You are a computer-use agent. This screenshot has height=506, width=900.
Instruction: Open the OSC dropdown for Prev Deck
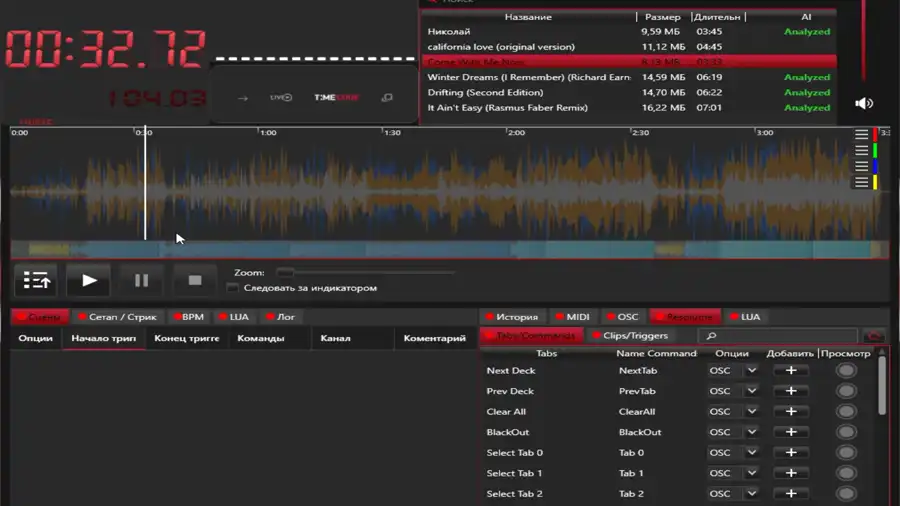point(752,391)
